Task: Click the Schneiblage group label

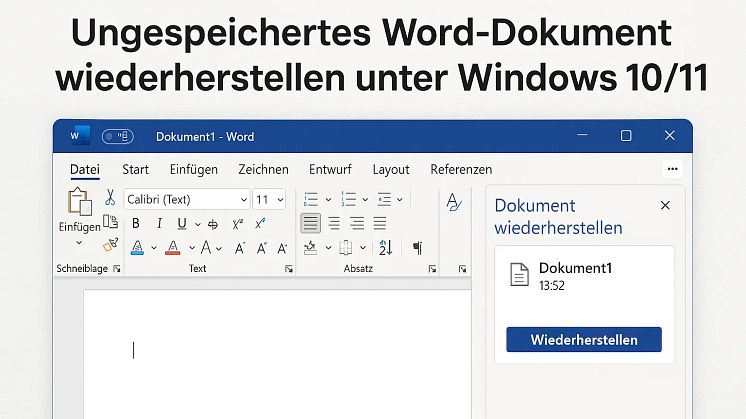Action: click(82, 269)
